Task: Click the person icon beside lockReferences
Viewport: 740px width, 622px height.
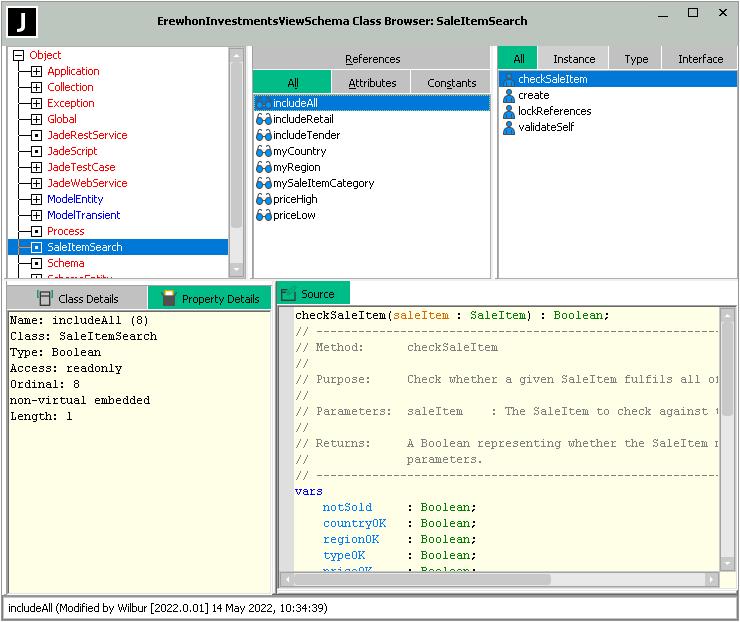Action: pos(509,111)
